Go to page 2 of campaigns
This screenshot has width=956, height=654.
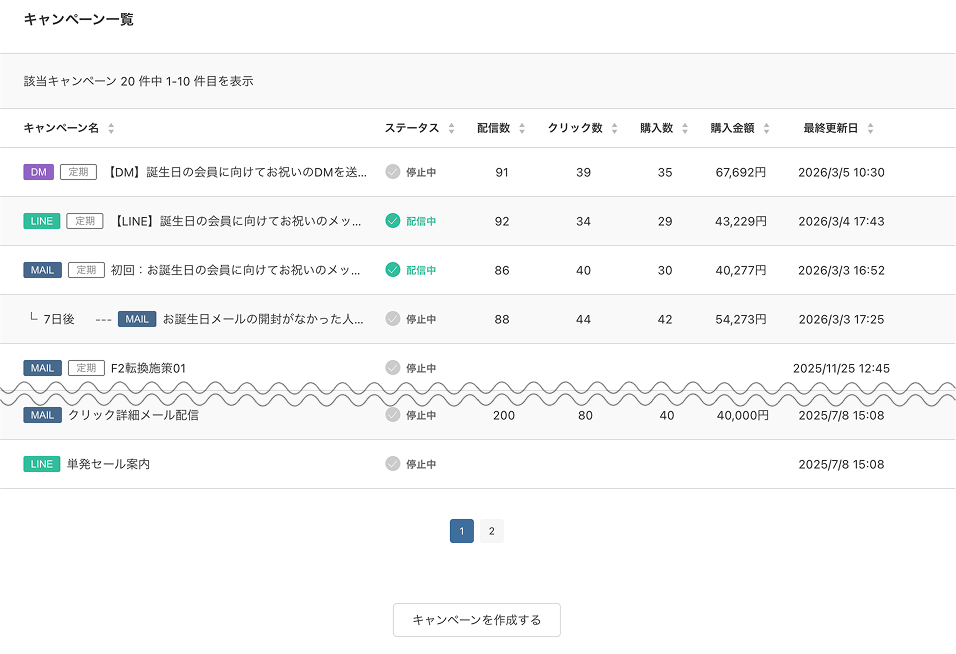491,531
